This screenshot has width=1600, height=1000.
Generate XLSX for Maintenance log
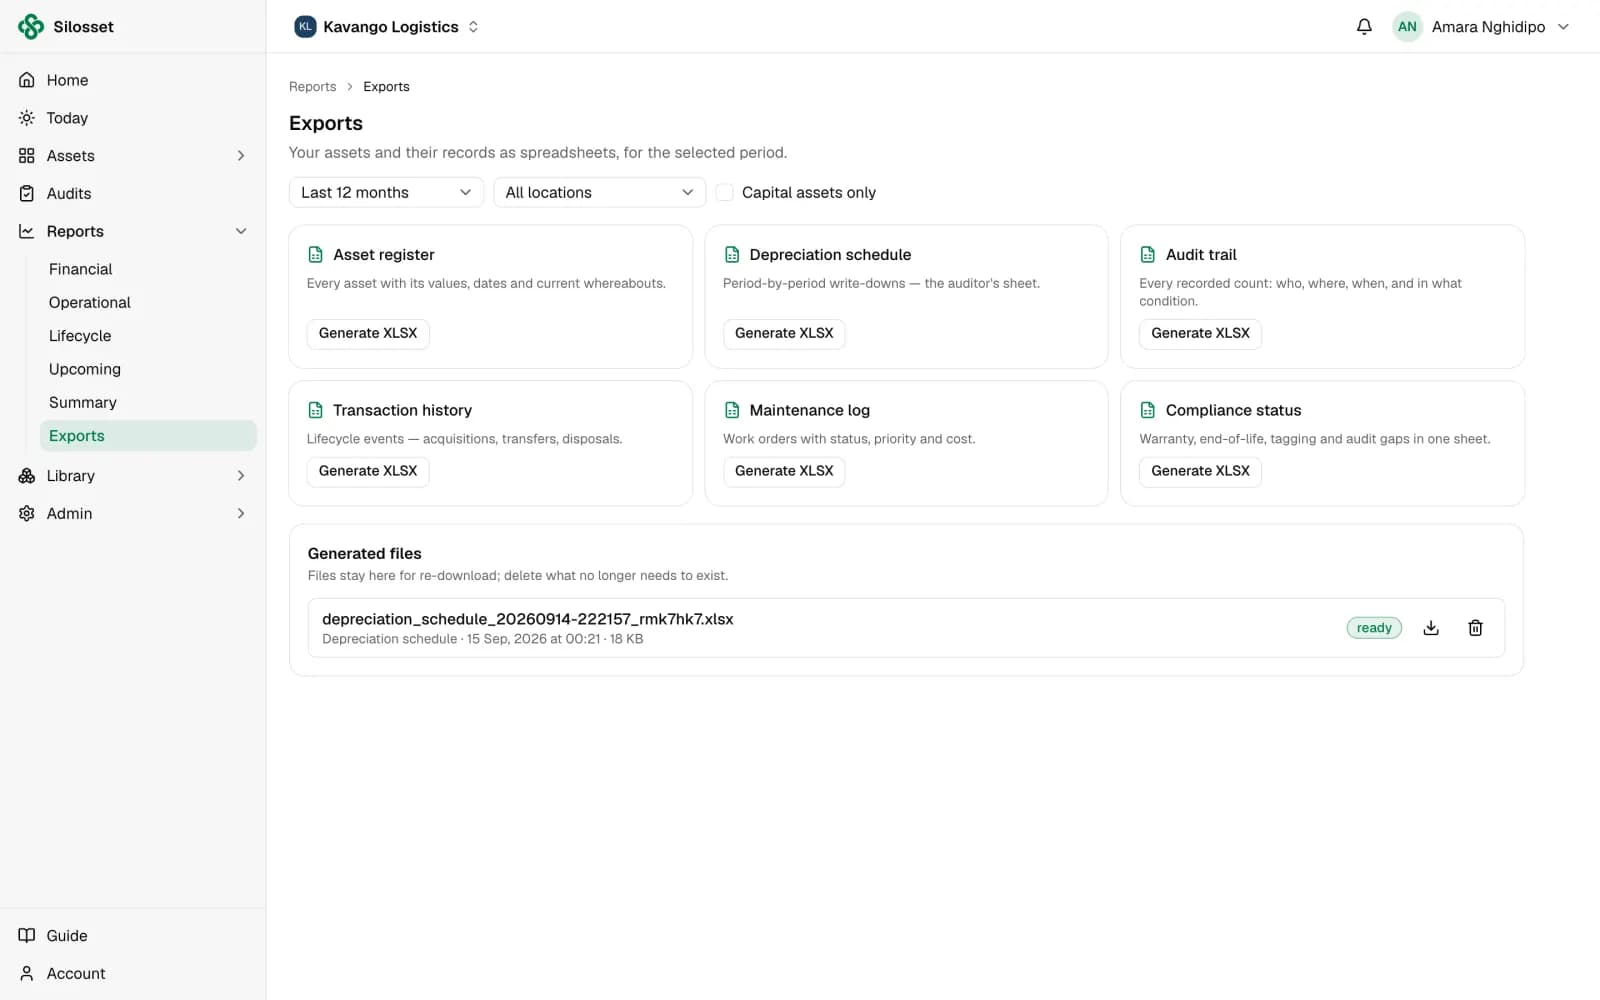[x=784, y=471]
